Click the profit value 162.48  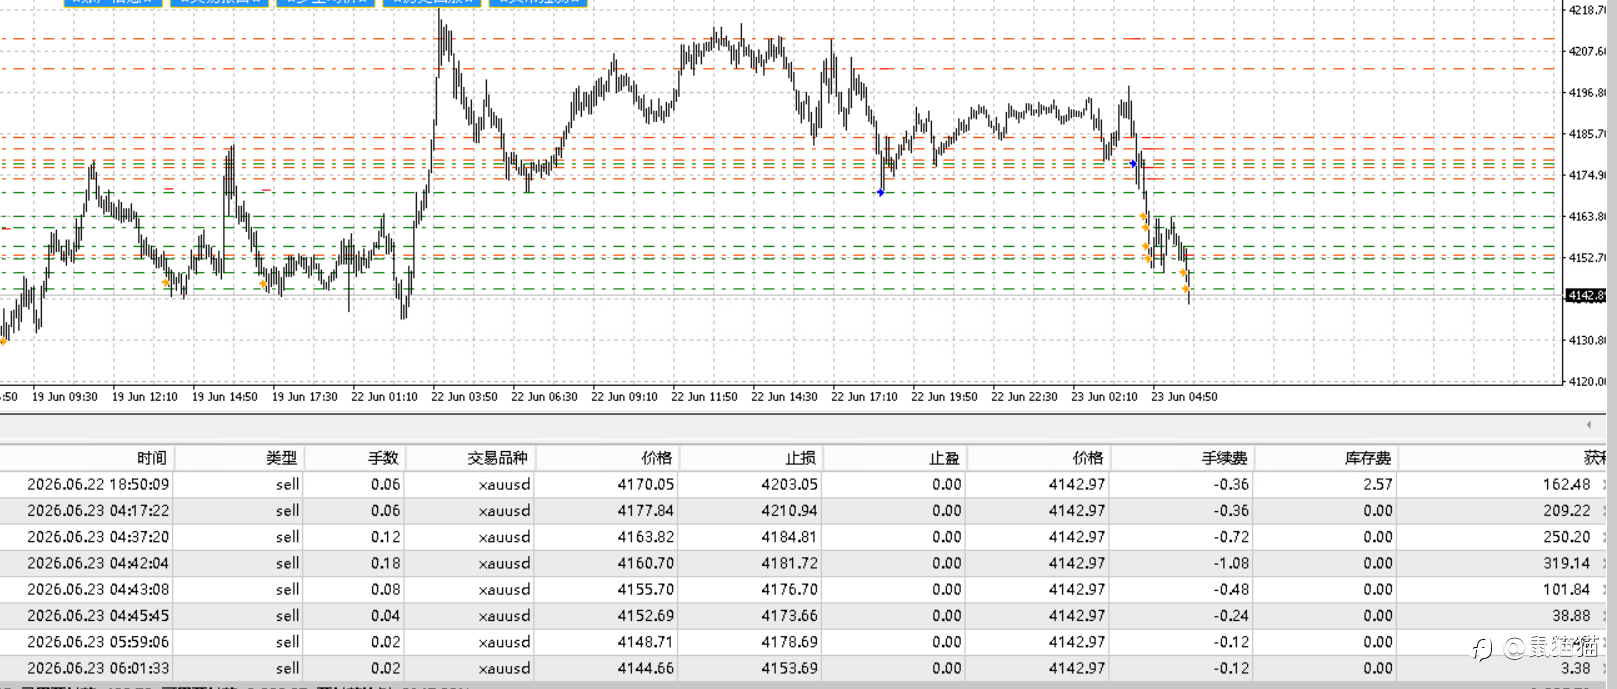pos(1566,484)
